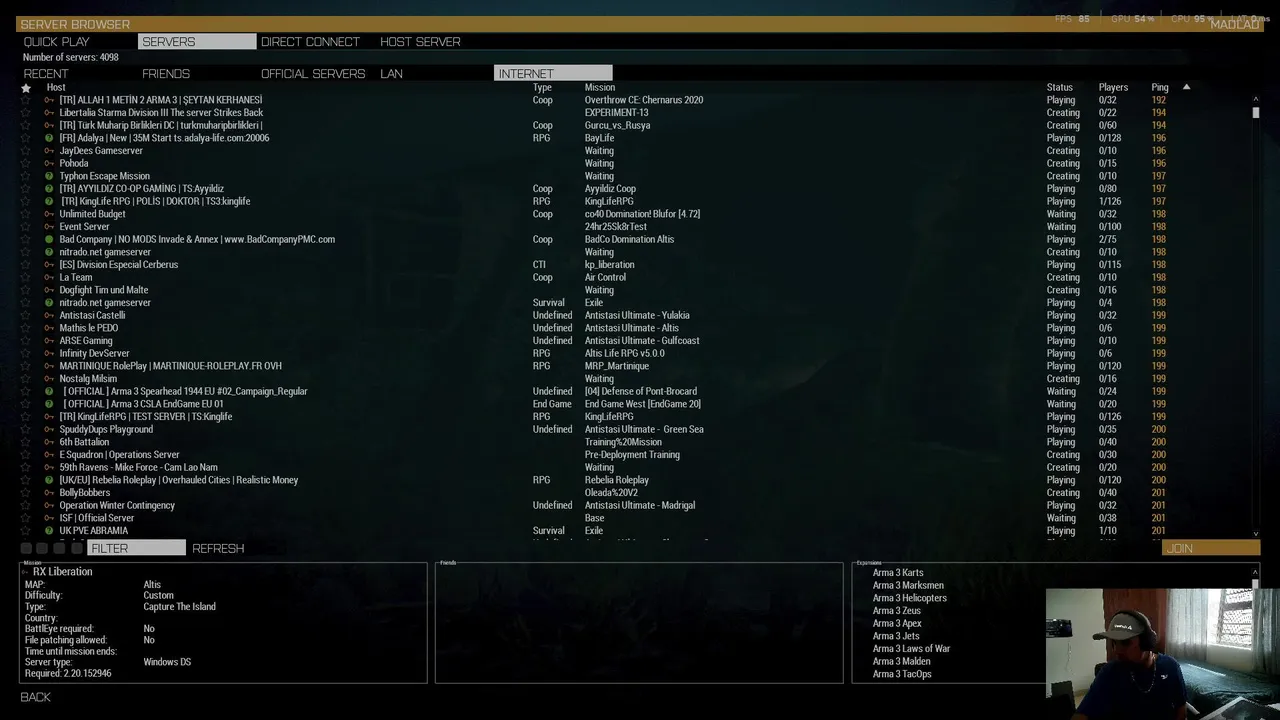Click the key icon beside Unlimited Budget

[x=49, y=214]
